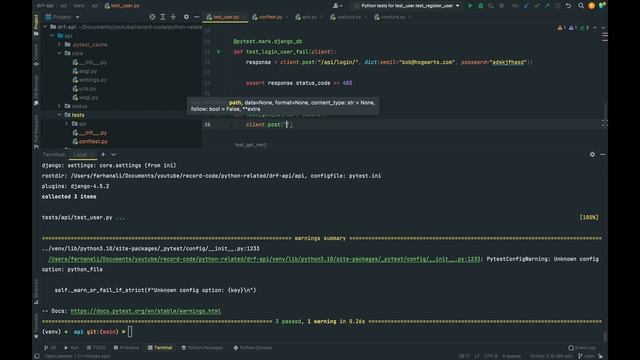This screenshot has height=360, width=640.
Task: Toggle the Pull Requests side panel
Action: (x=36, y=131)
